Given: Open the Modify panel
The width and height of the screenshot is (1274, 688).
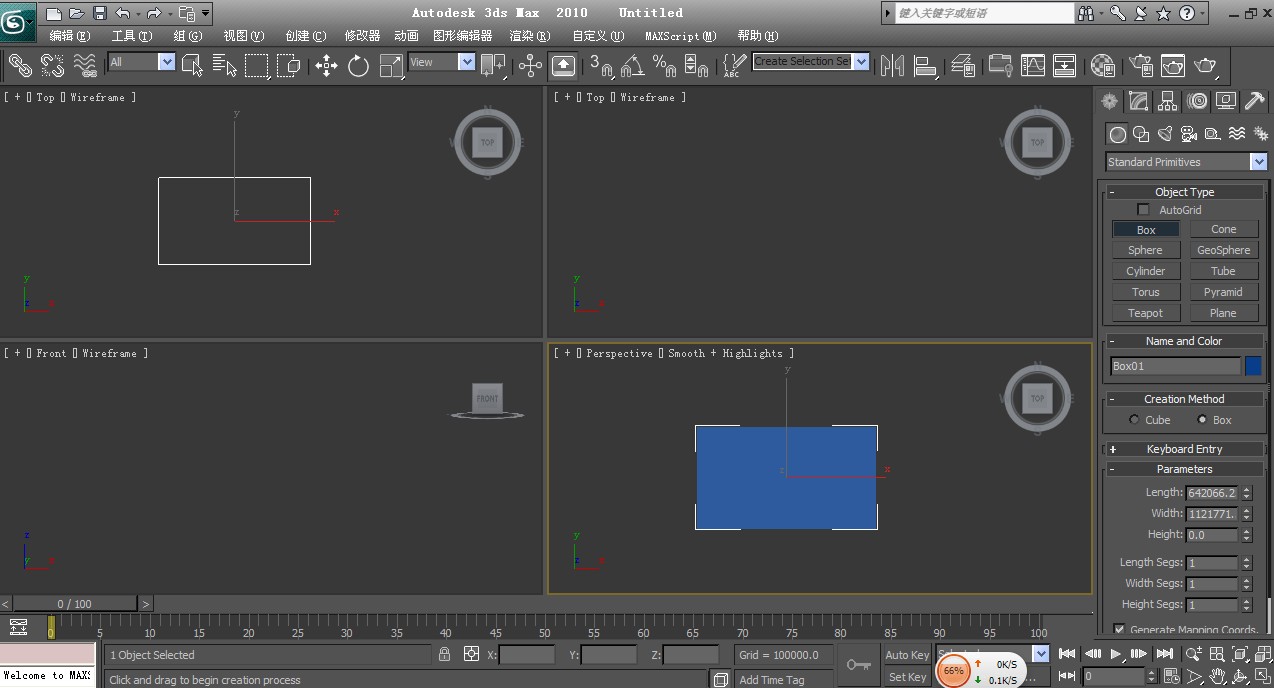Looking at the screenshot, I should click(x=1139, y=100).
